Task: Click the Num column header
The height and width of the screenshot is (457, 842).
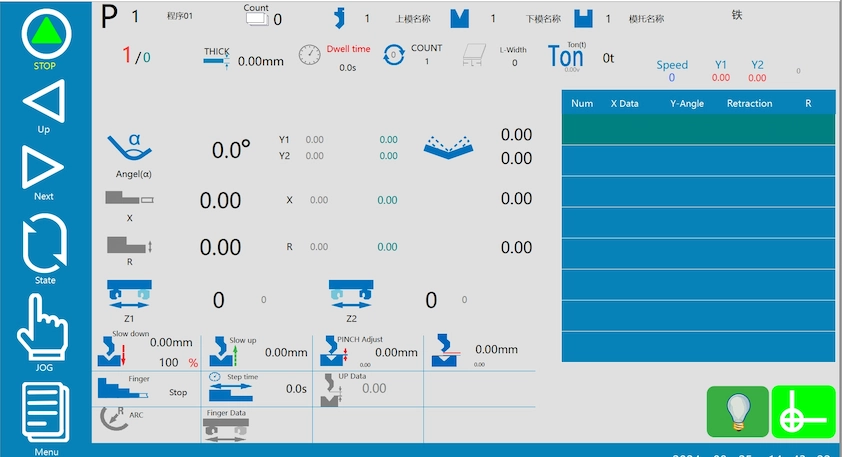Action: pos(582,103)
